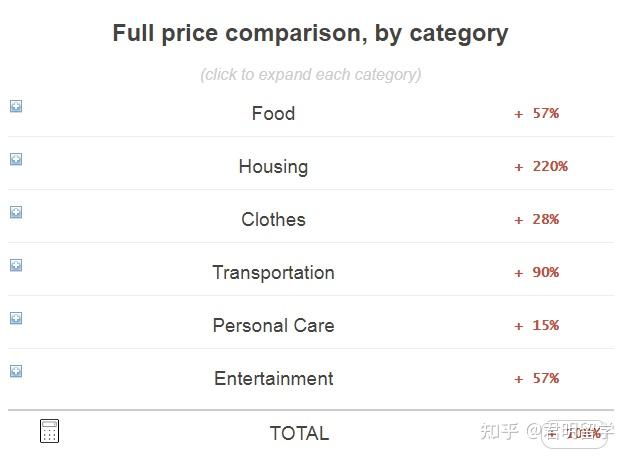The width and height of the screenshot is (631, 457).
Task: Expand the Clothes category plus icon
Action: [x=16, y=212]
